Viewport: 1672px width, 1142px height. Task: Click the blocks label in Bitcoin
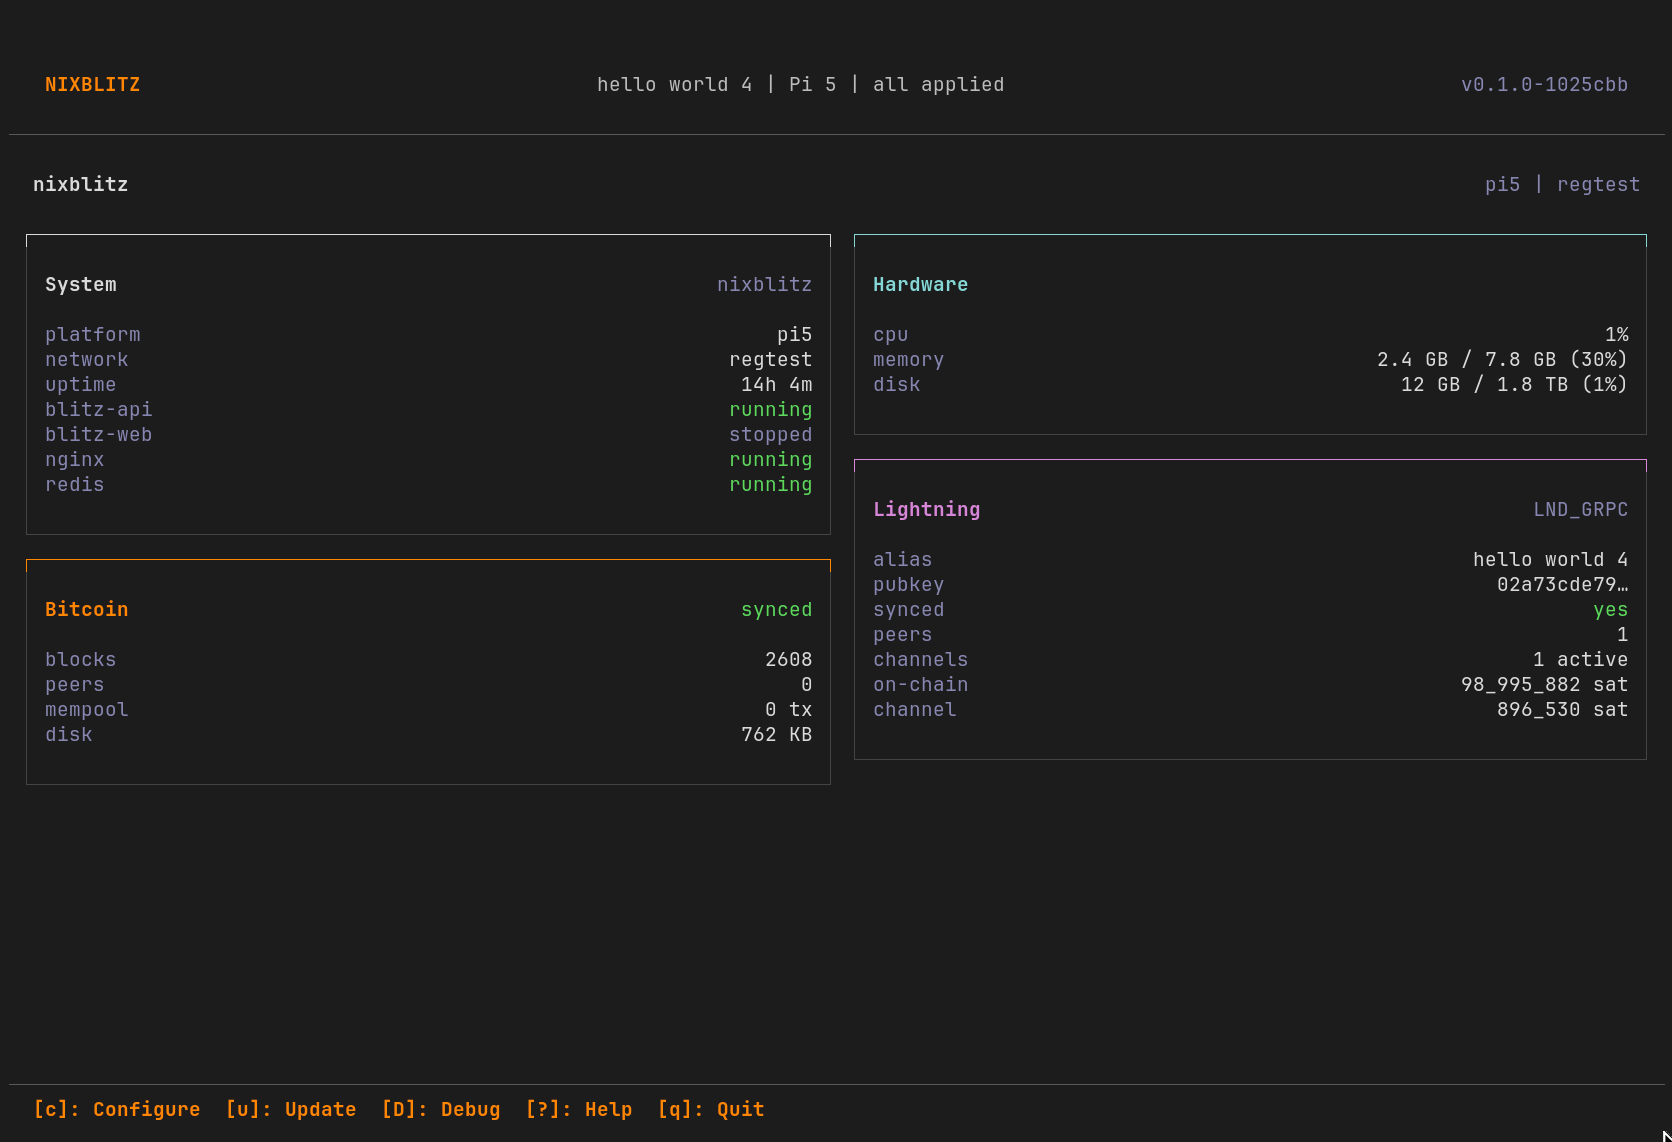pyautogui.click(x=81, y=660)
